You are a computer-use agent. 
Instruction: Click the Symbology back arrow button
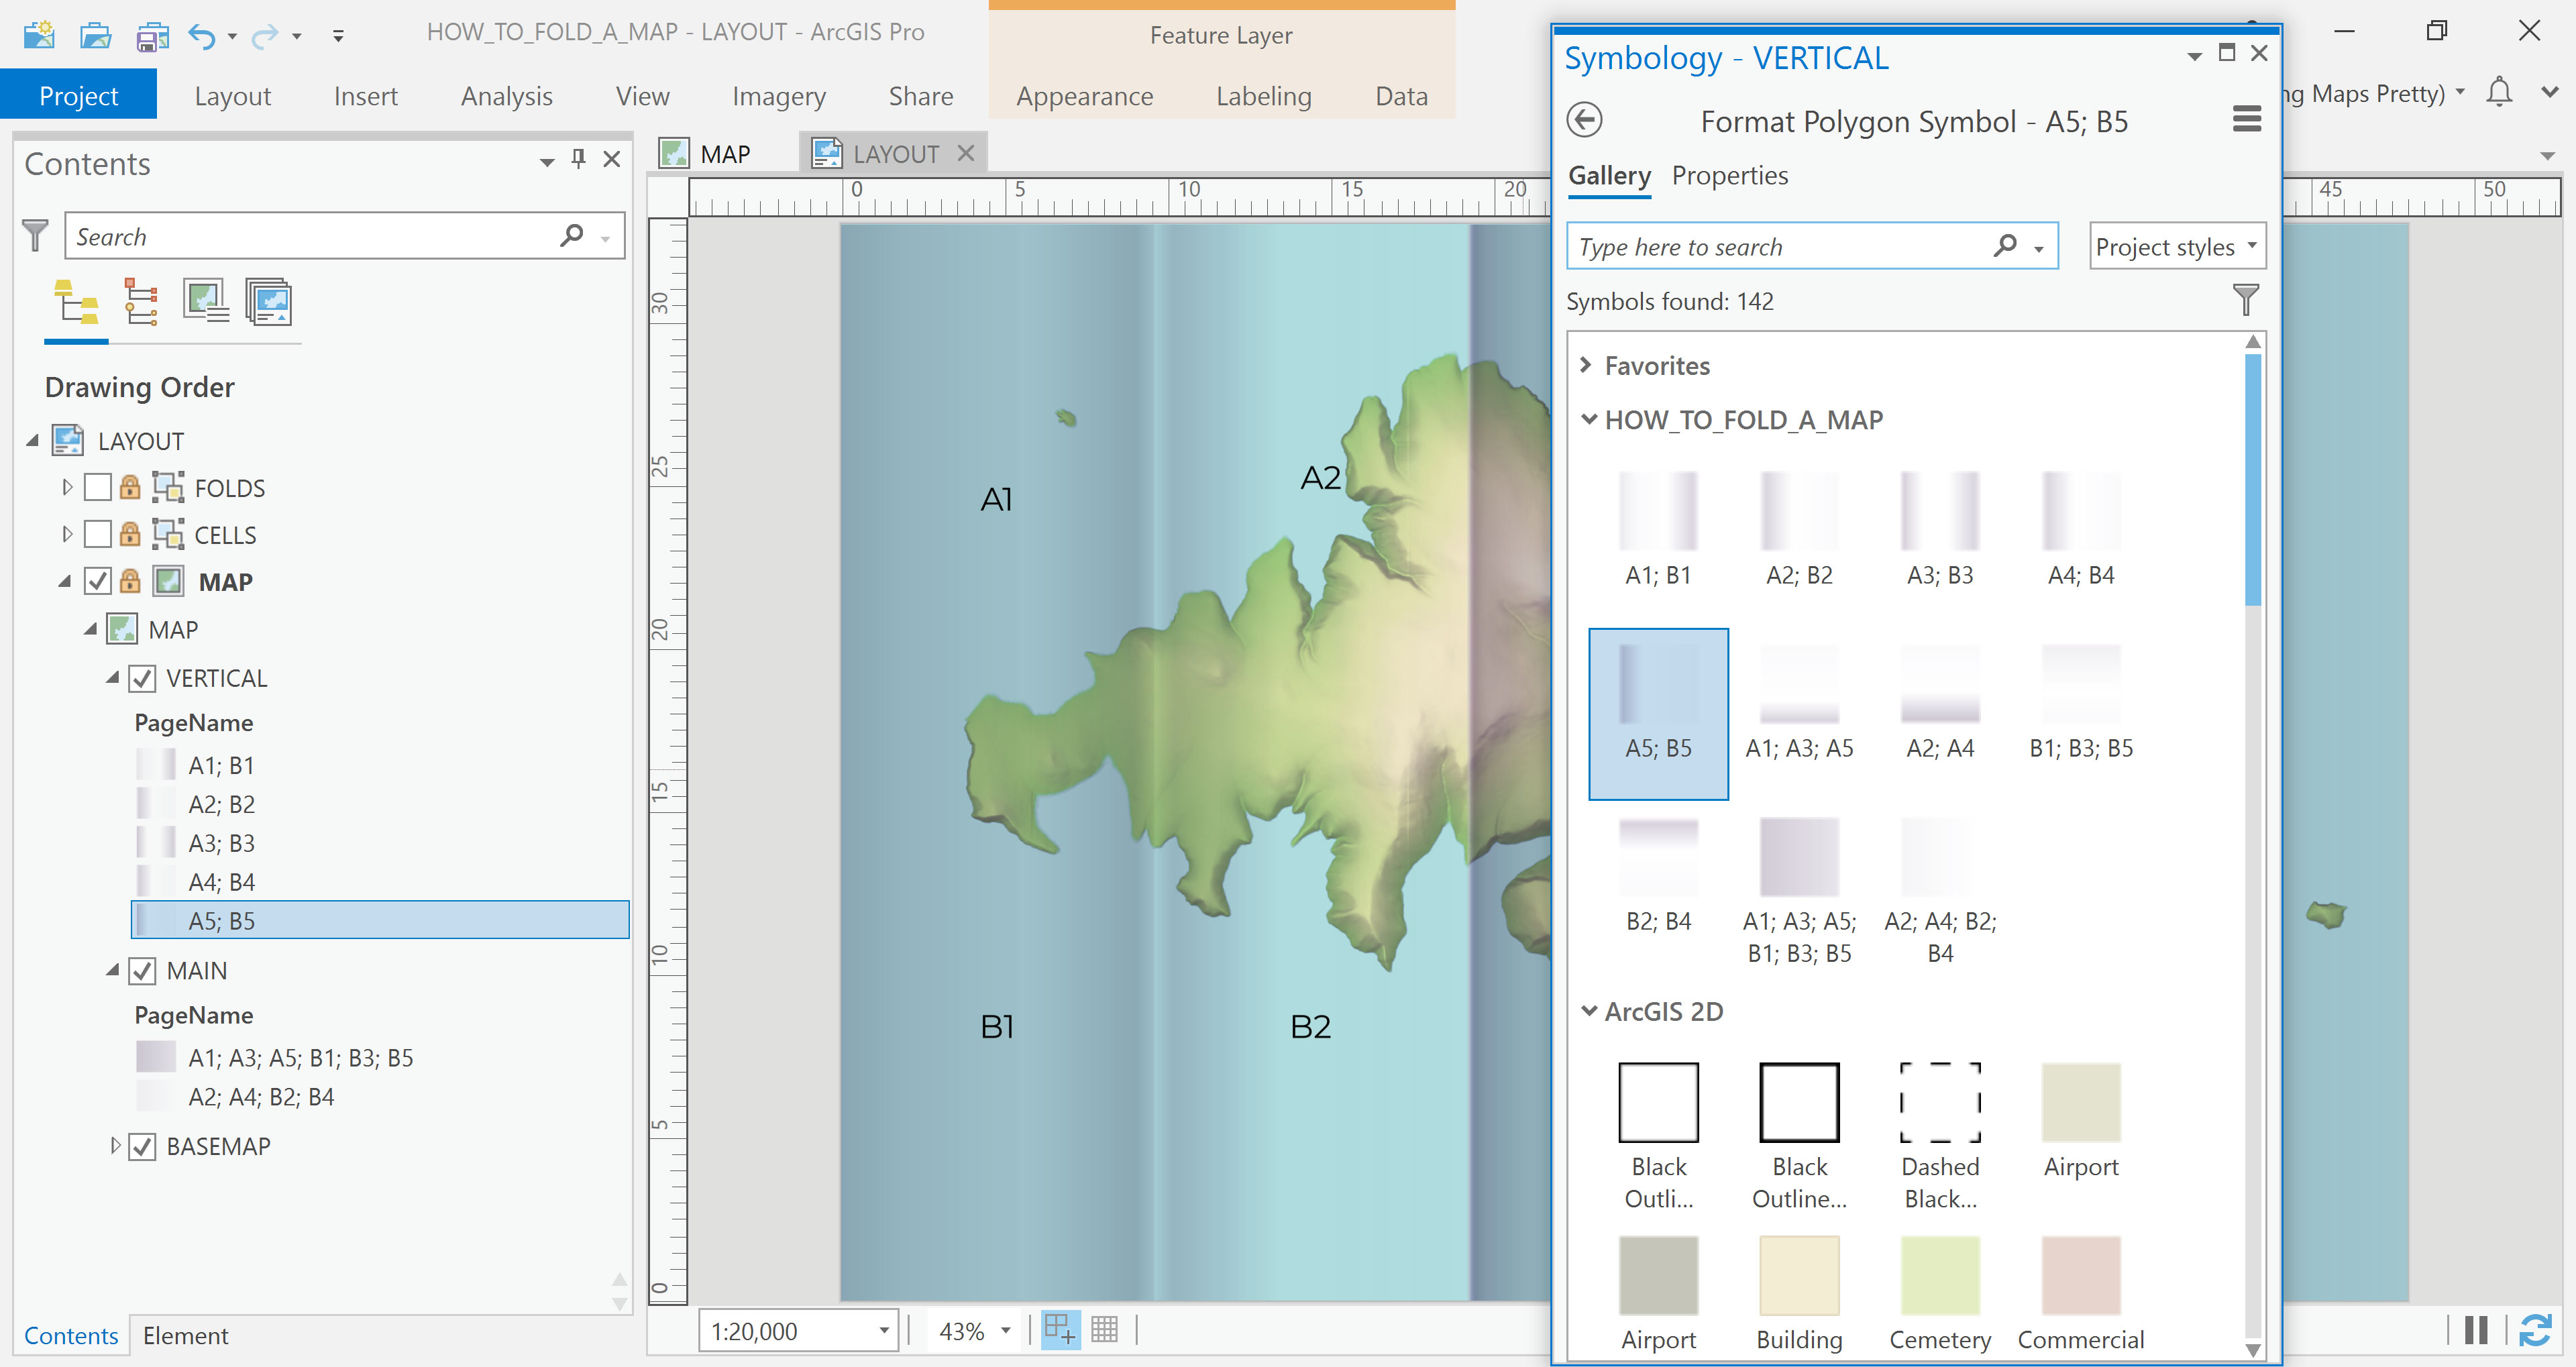1584,120
